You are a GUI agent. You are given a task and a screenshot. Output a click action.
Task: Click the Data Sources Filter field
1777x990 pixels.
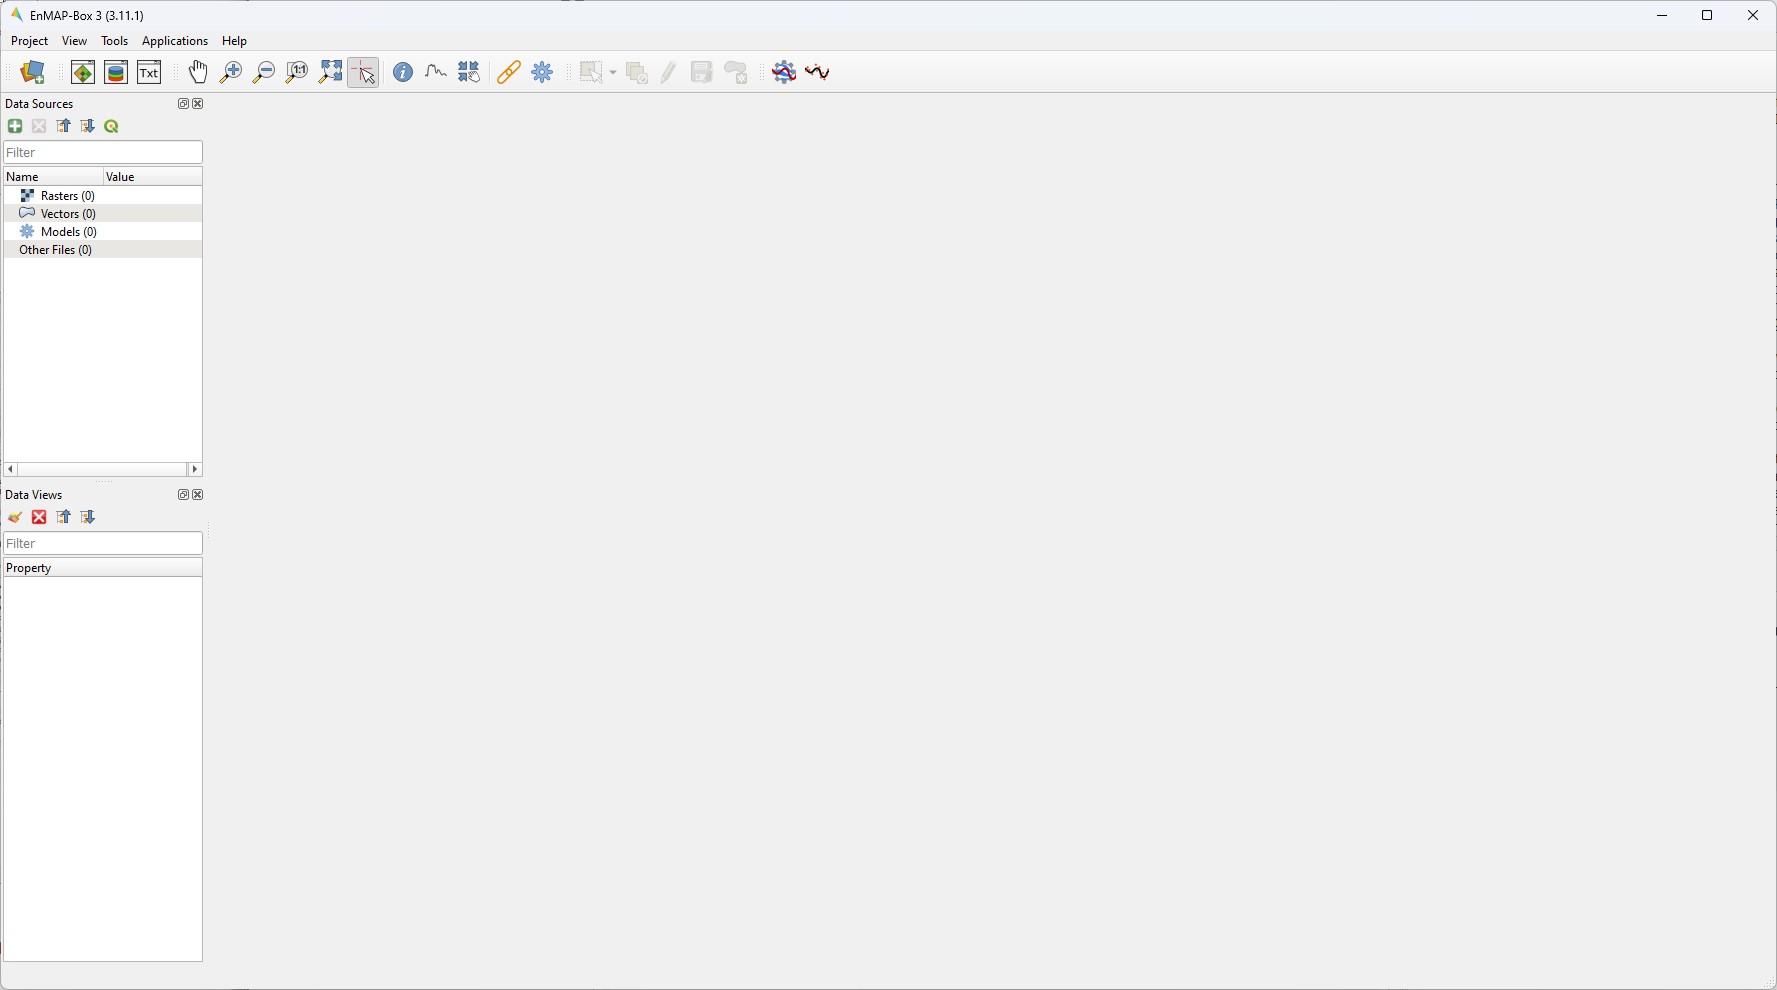point(103,152)
